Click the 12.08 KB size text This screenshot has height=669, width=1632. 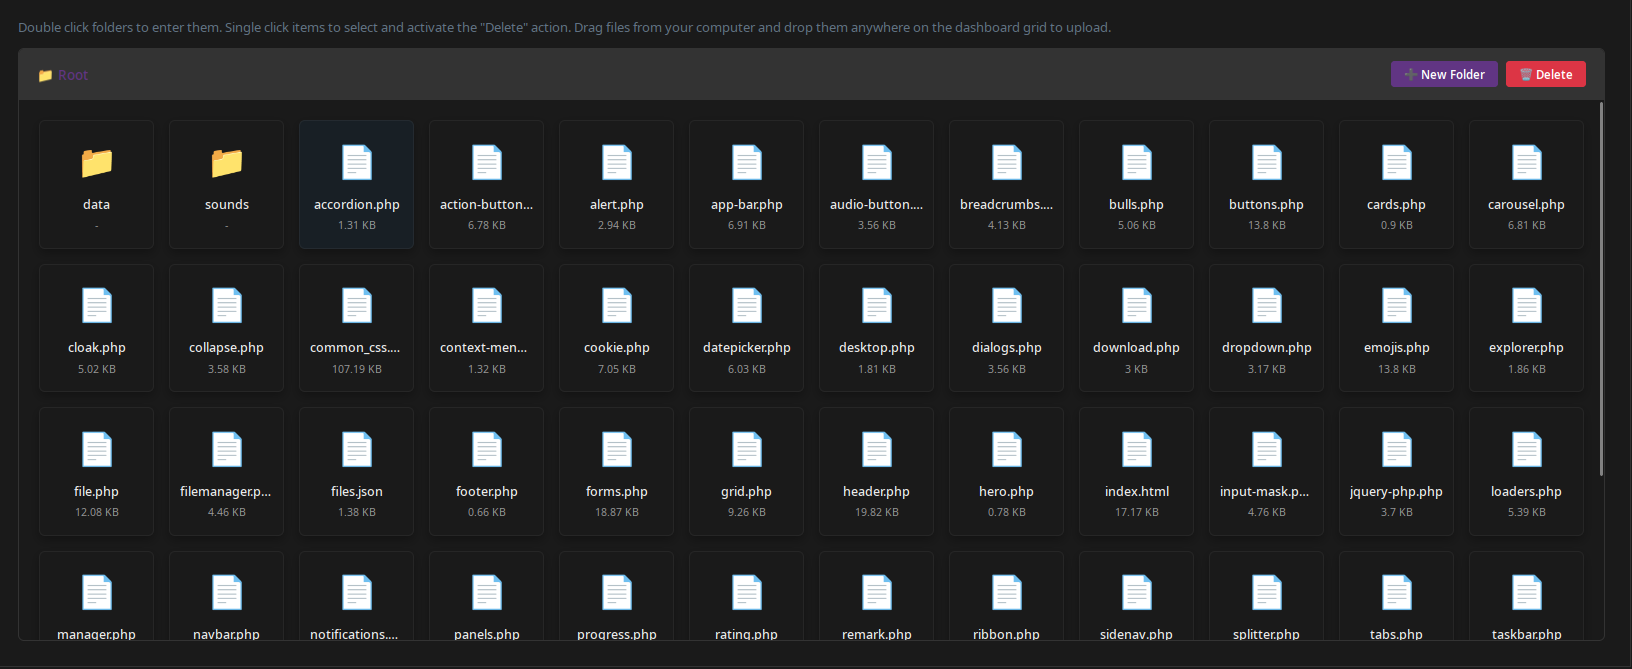tap(97, 512)
